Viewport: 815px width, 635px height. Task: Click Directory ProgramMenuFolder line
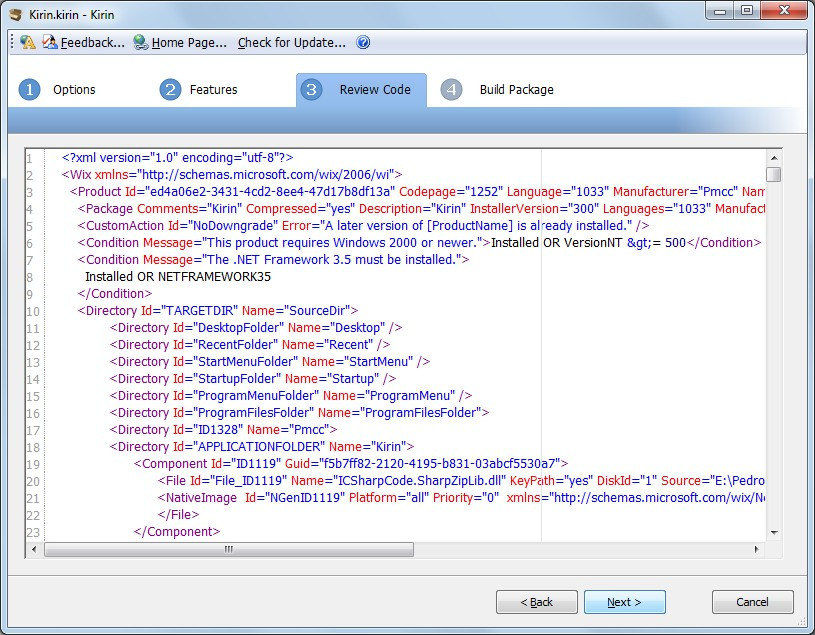291,396
